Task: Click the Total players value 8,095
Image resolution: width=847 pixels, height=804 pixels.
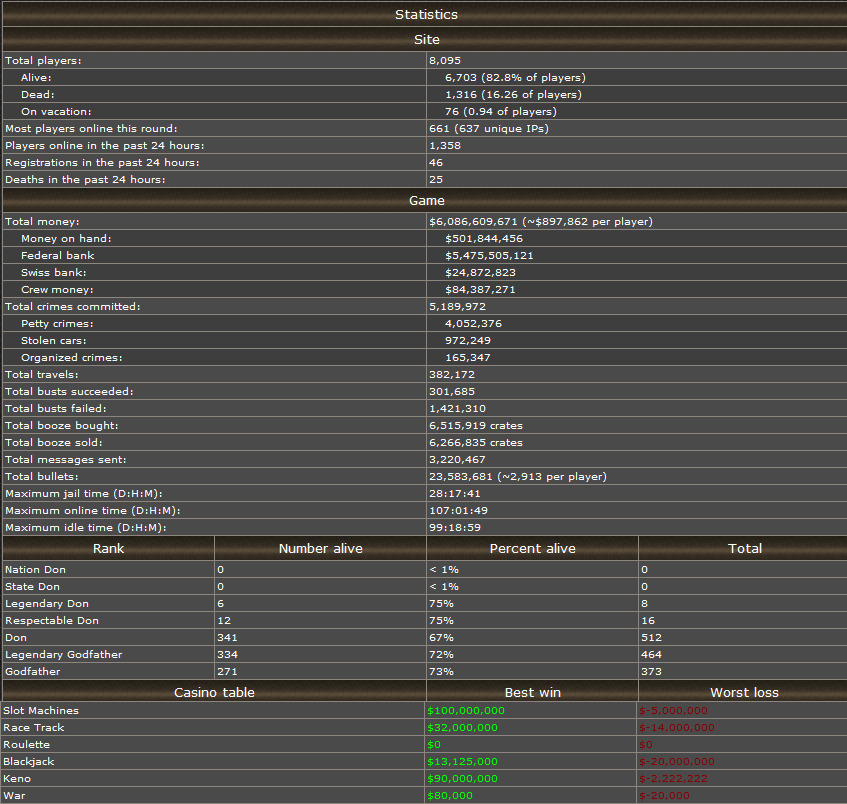Action: [445, 61]
